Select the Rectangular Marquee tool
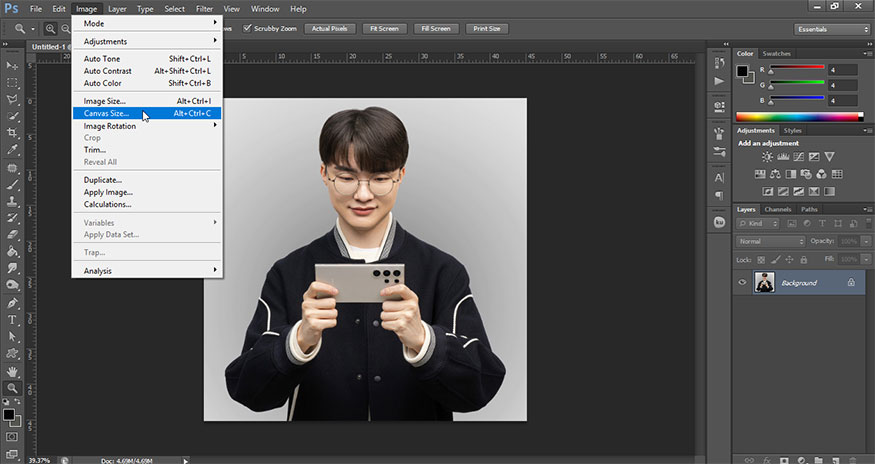This screenshot has width=875, height=464. pyautogui.click(x=13, y=82)
